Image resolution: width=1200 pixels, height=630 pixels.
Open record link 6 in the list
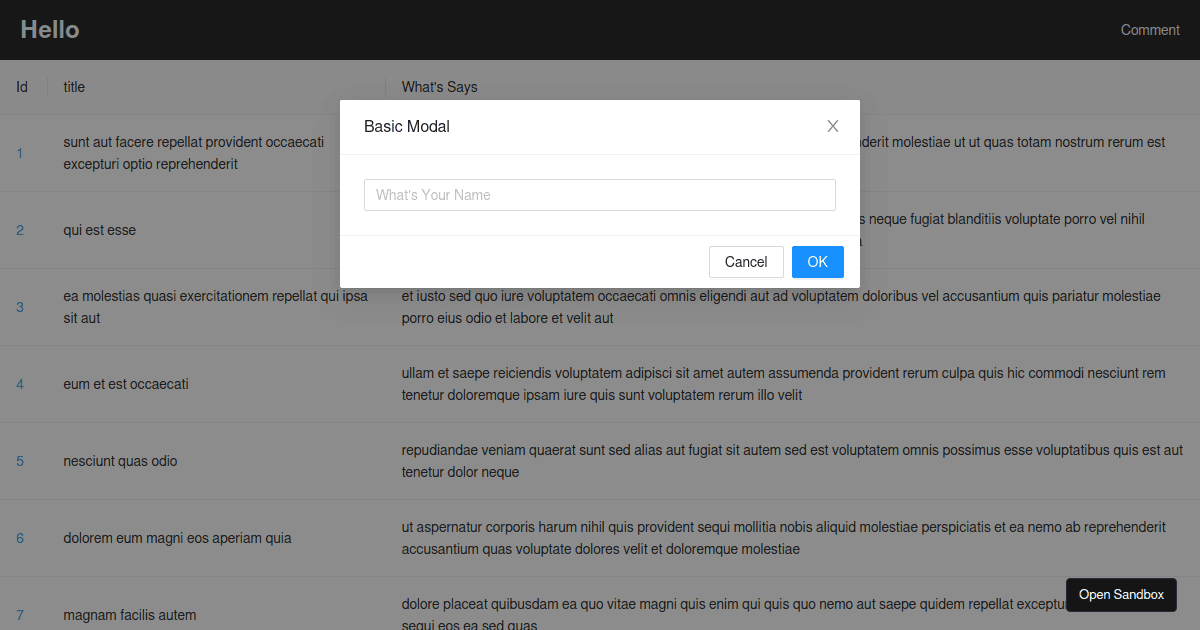19,538
